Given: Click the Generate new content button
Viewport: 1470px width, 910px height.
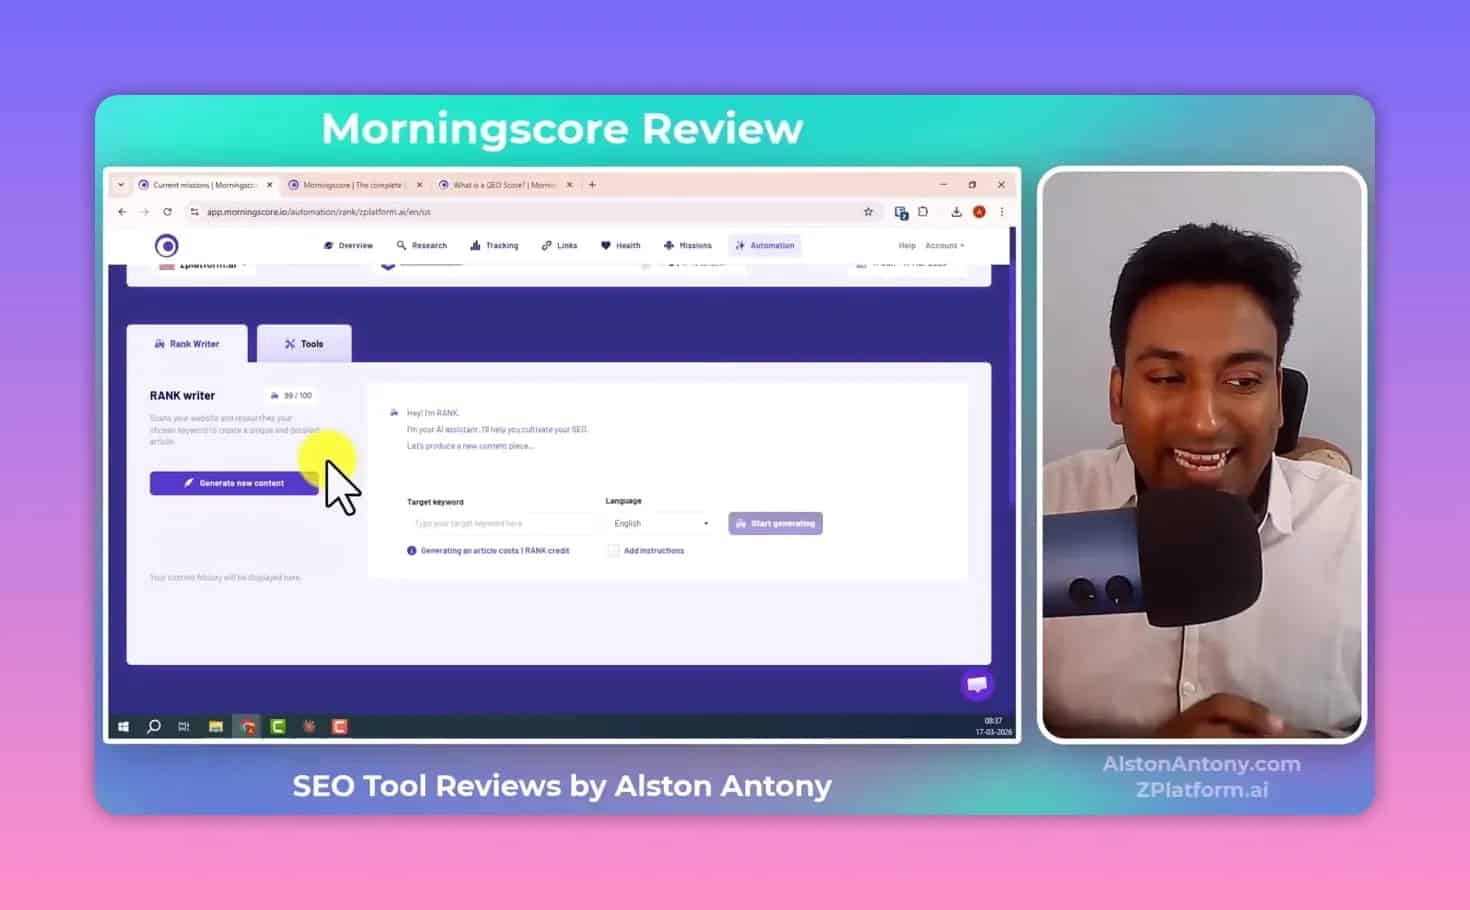Looking at the screenshot, I should coord(233,483).
